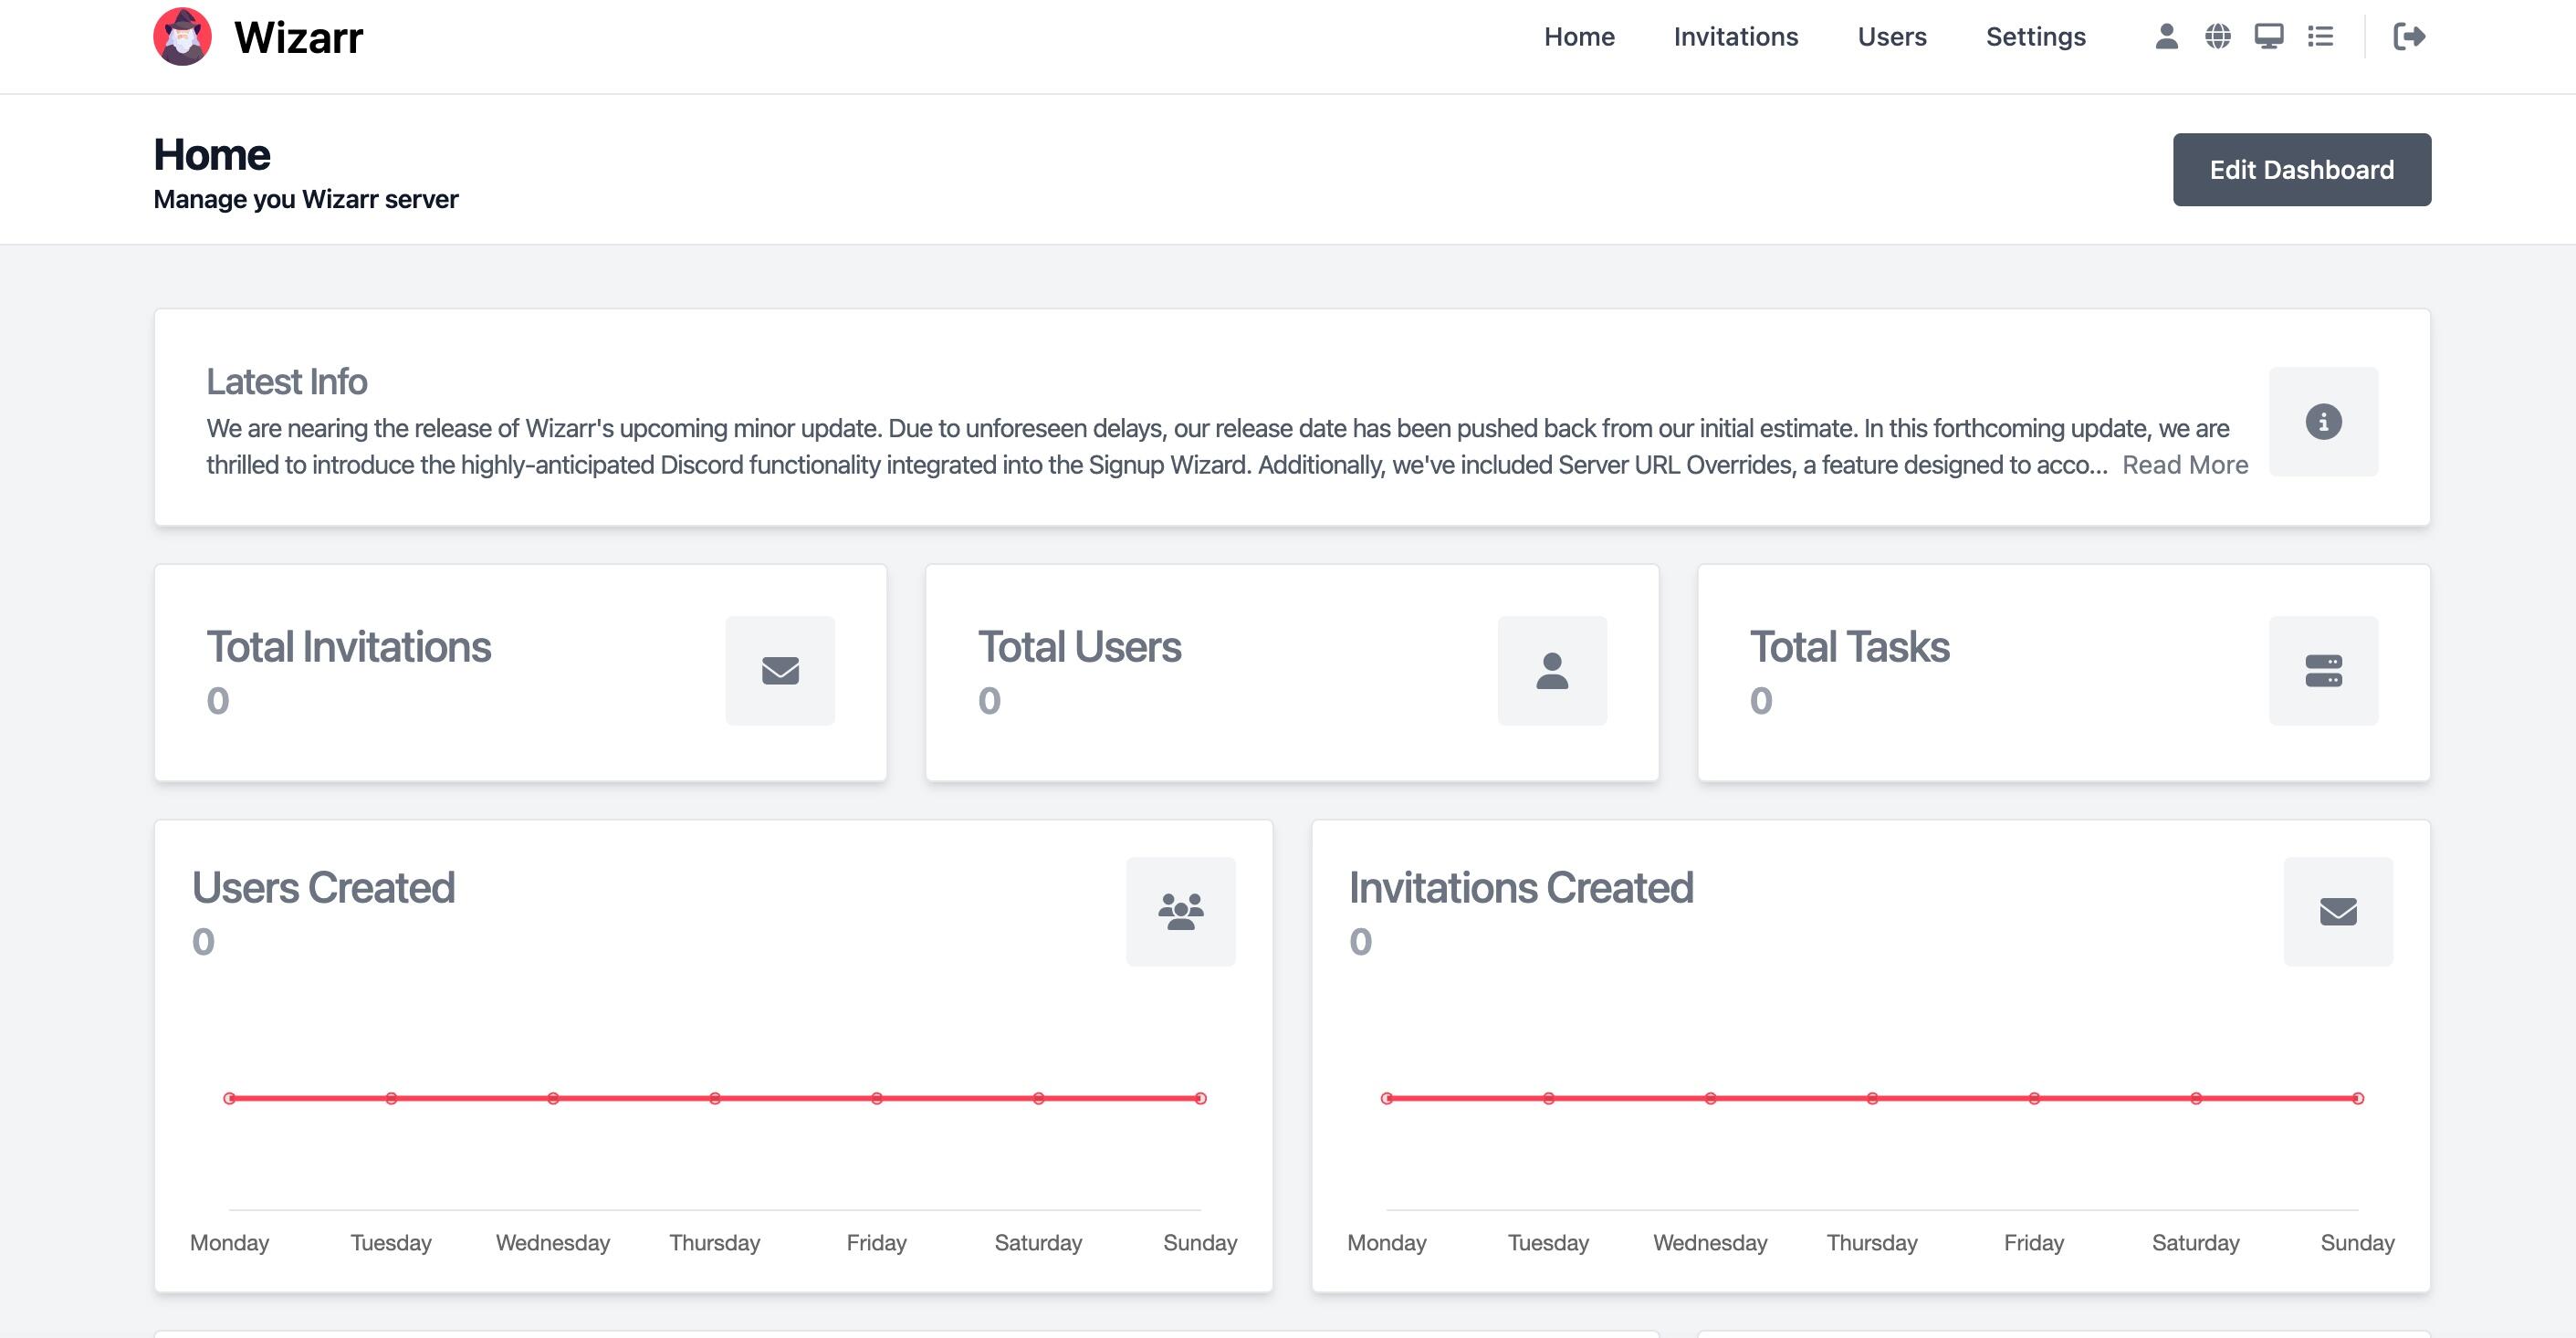Viewport: 2576px width, 1338px height.
Task: Click the group icon in Users Created
Action: point(1180,912)
